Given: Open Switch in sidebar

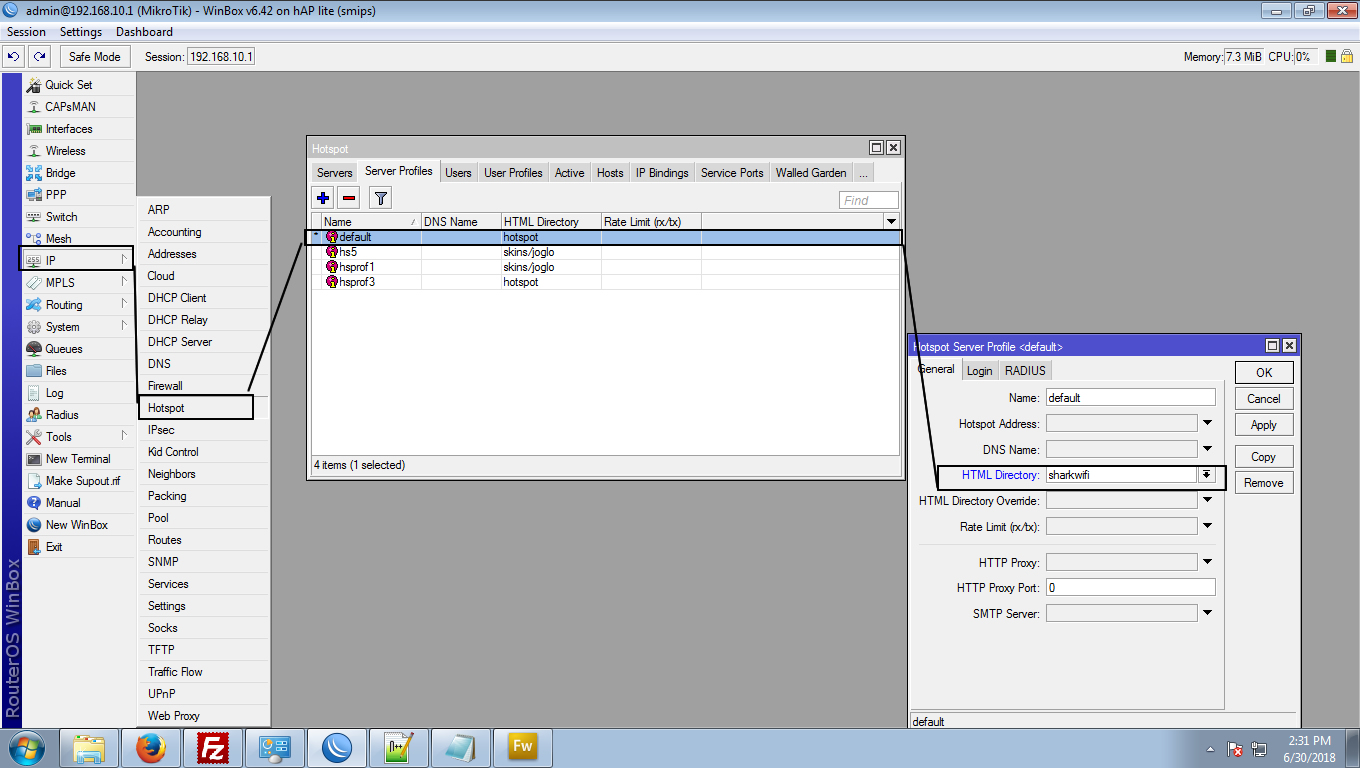Looking at the screenshot, I should pos(78,217).
